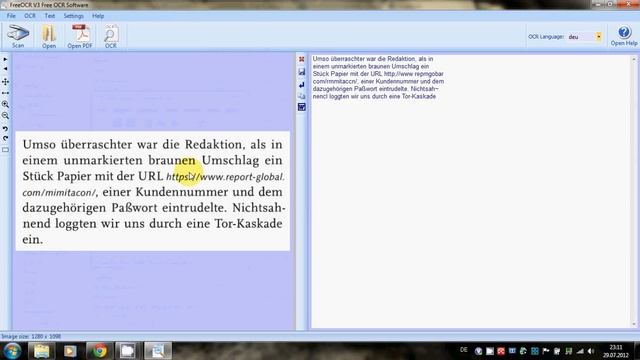
Task: Click the DE language indicator in the taskbar
Action: [x=464, y=350]
